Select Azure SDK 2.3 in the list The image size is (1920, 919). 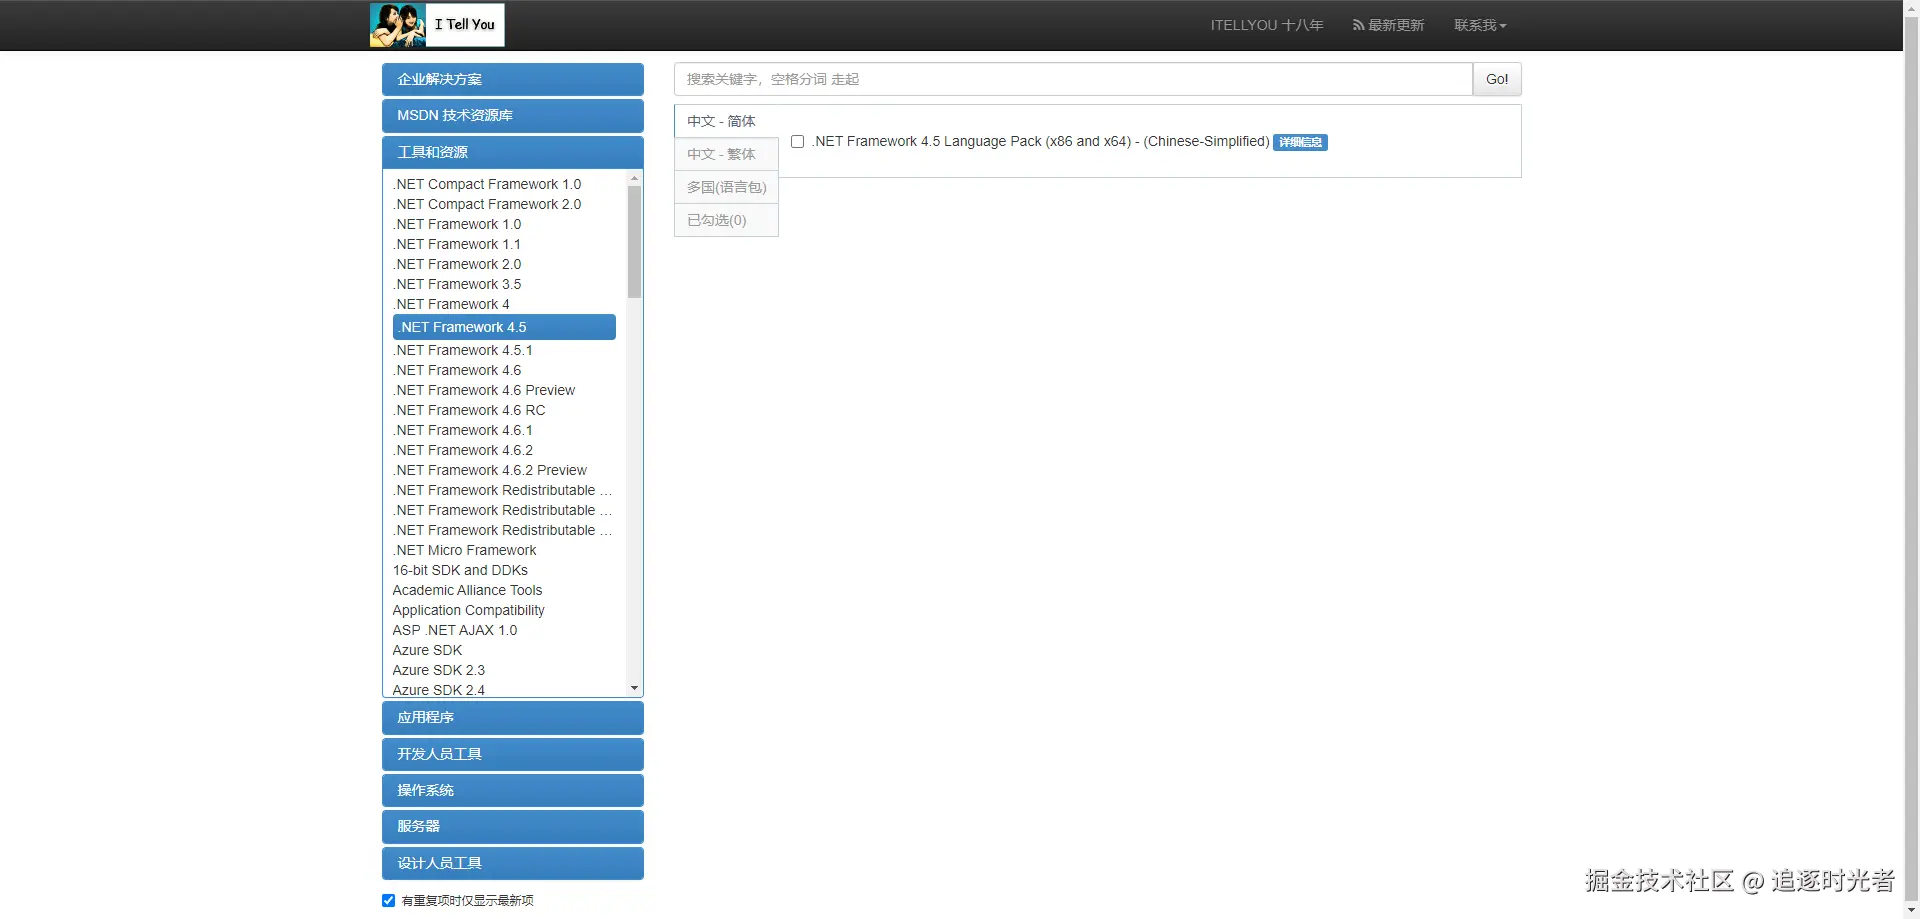(x=439, y=670)
